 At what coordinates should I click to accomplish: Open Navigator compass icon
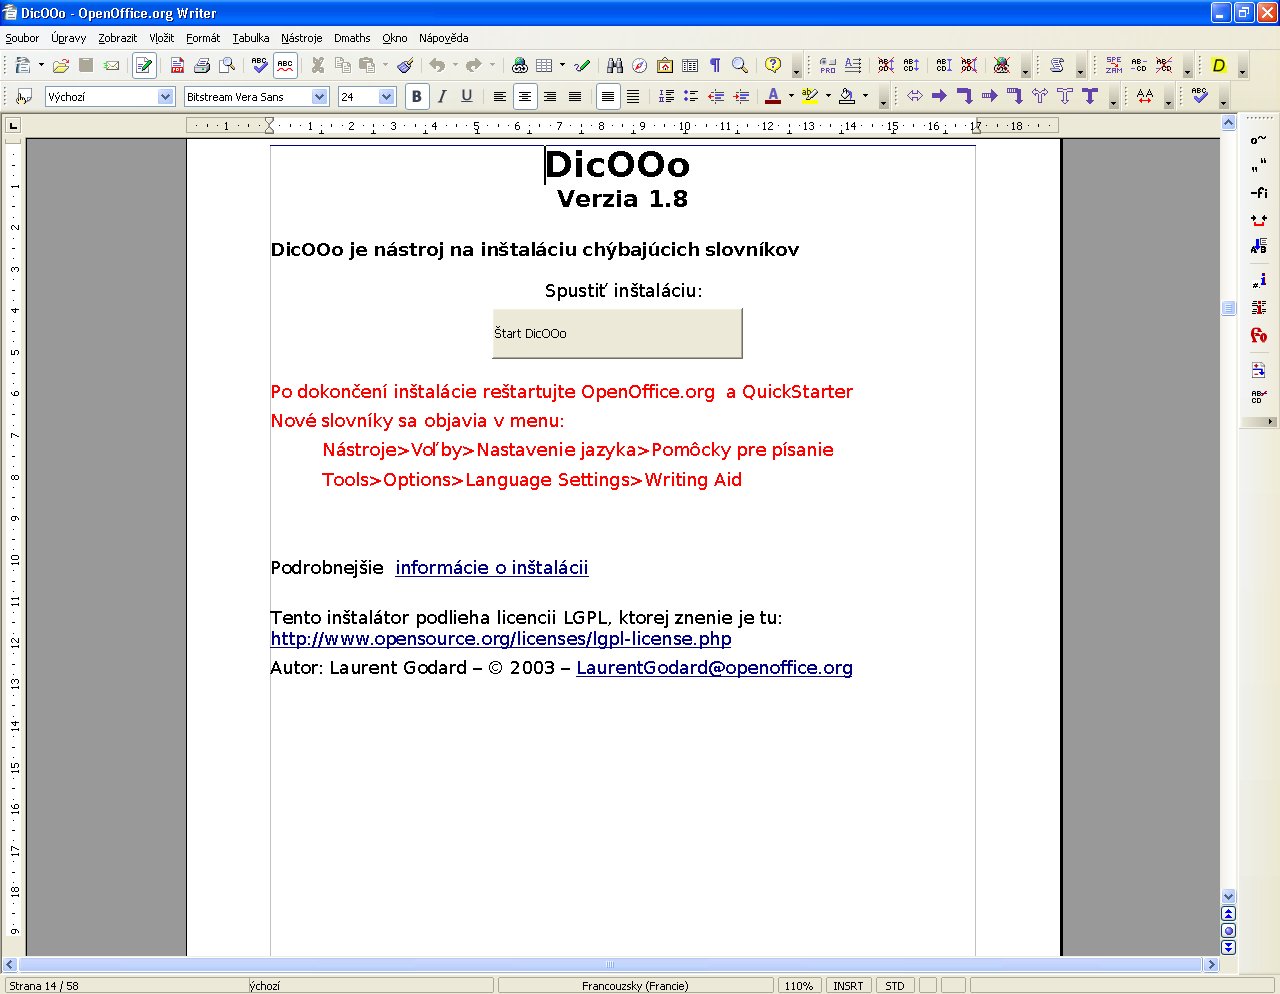pos(640,65)
